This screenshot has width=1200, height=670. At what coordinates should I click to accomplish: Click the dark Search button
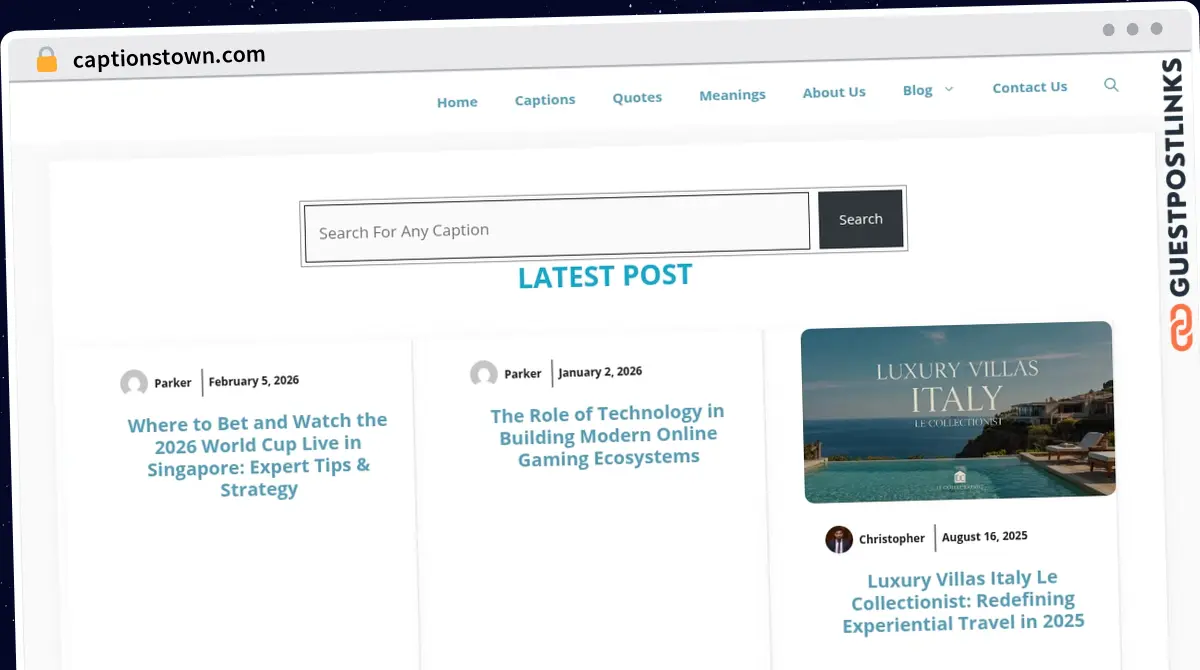861,219
